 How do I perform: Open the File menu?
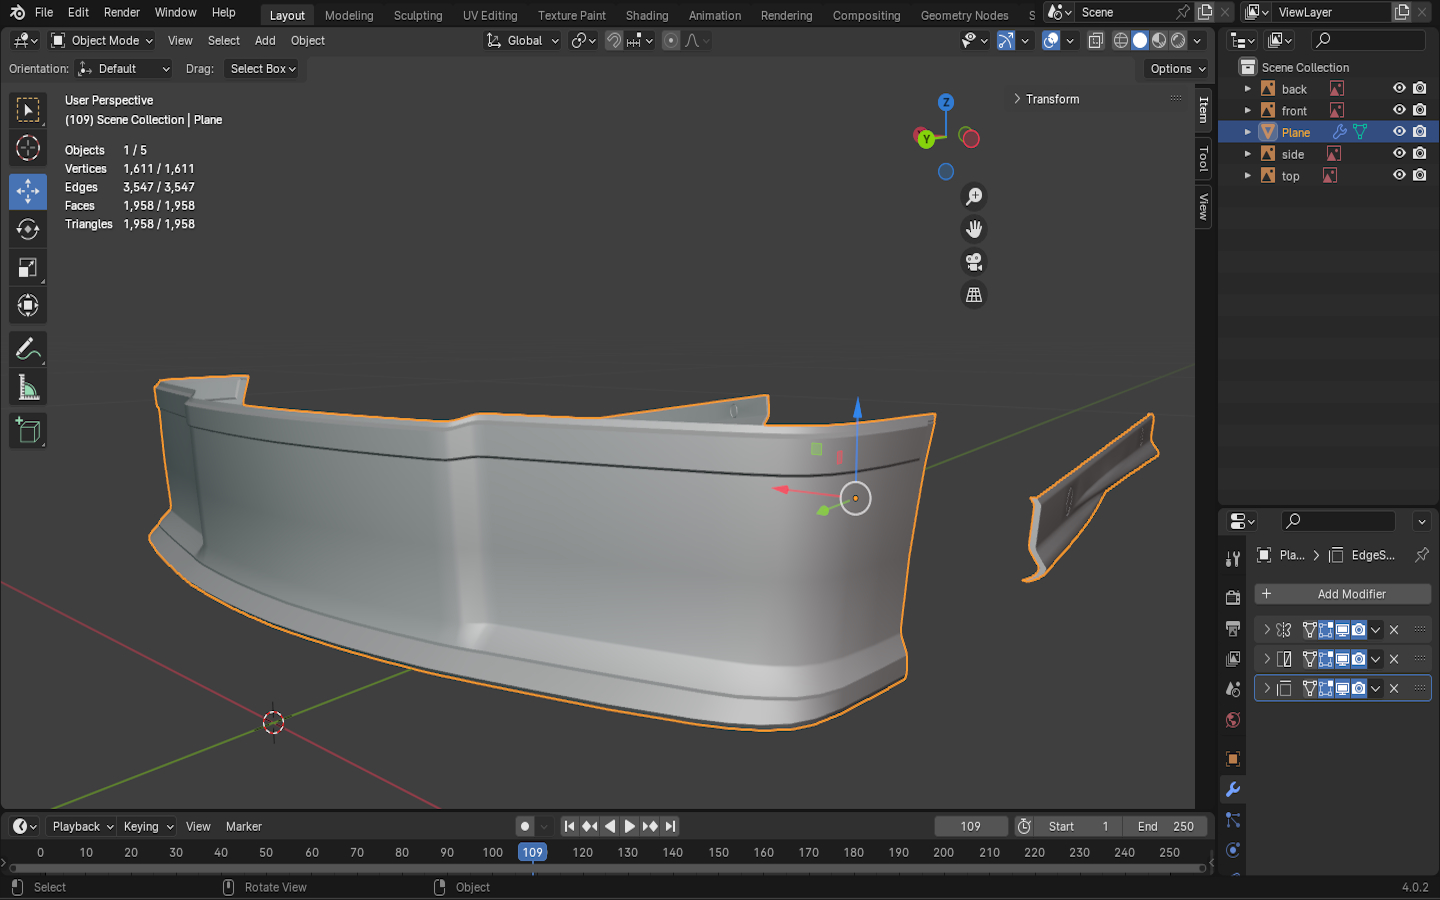coord(44,12)
